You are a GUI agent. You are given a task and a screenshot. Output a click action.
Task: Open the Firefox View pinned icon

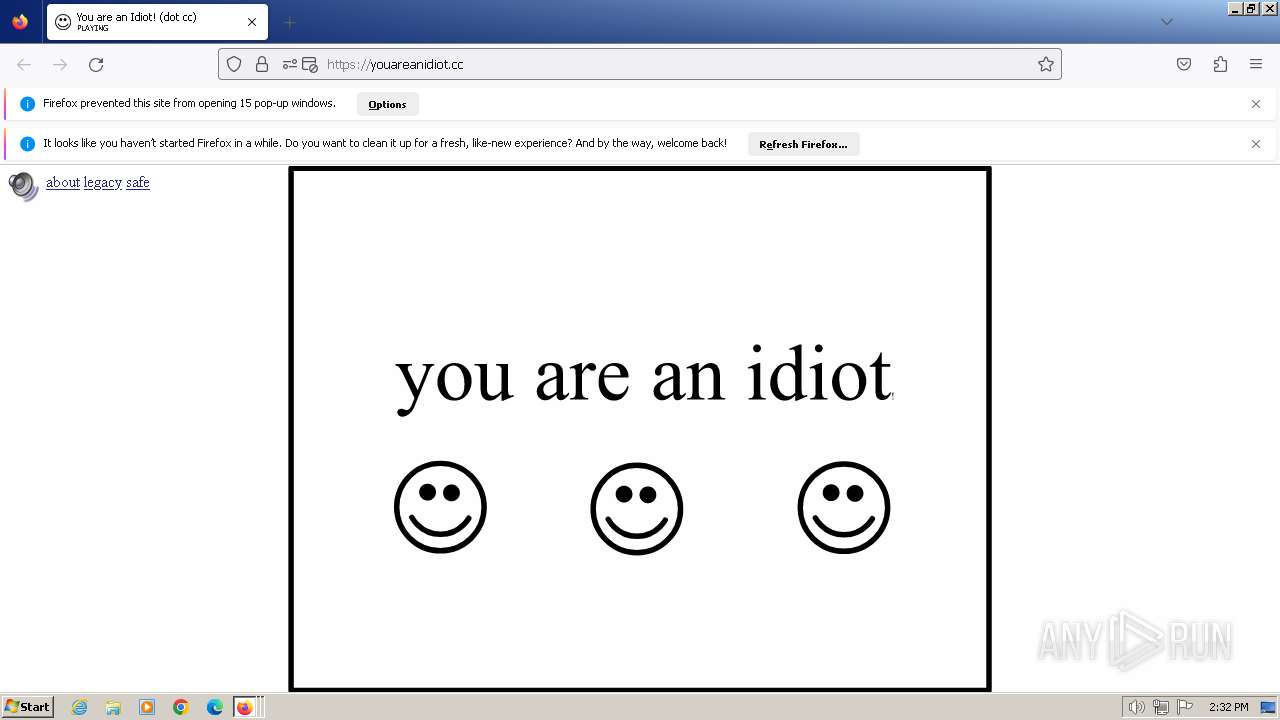tap(20, 22)
